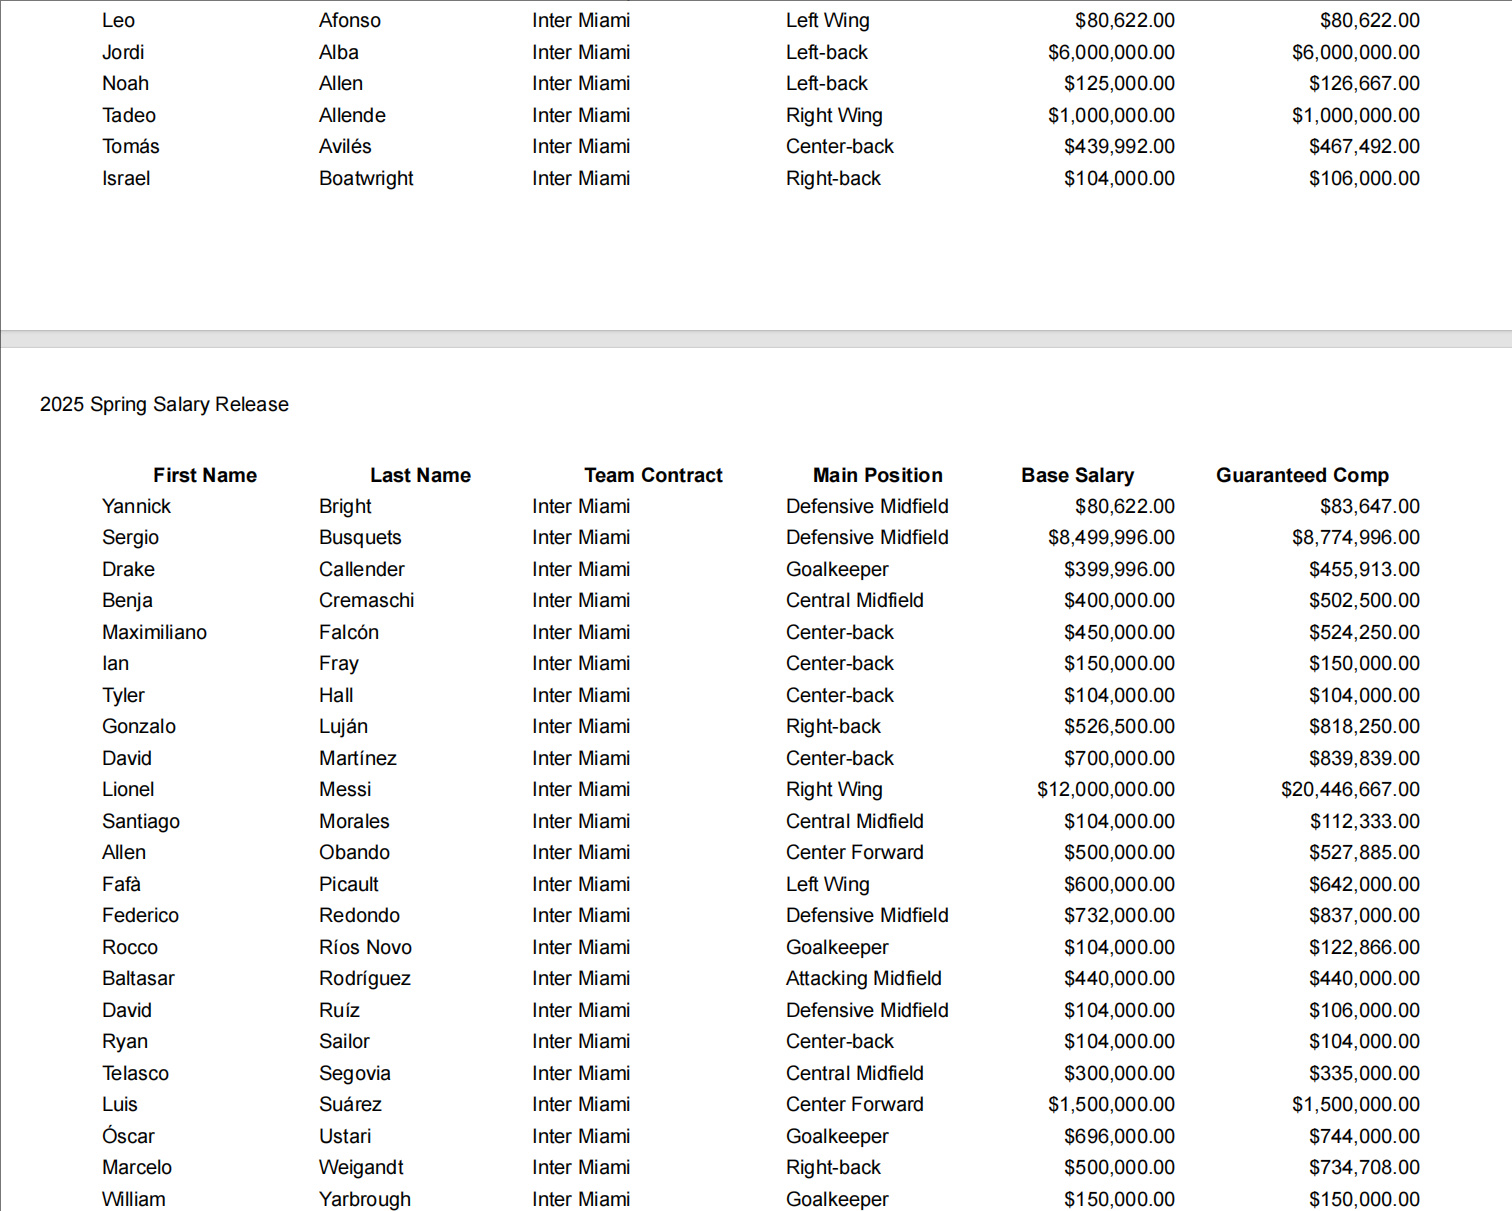Click the last name "Allende"

click(352, 115)
